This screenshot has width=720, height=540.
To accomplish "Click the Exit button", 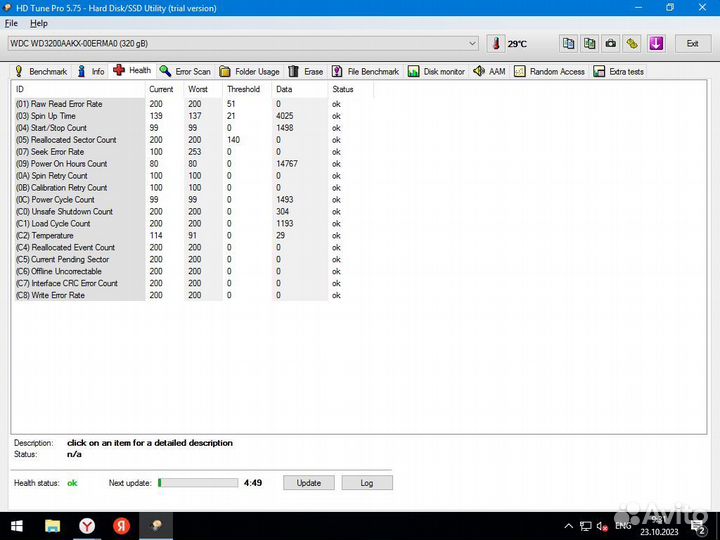I will pos(692,44).
